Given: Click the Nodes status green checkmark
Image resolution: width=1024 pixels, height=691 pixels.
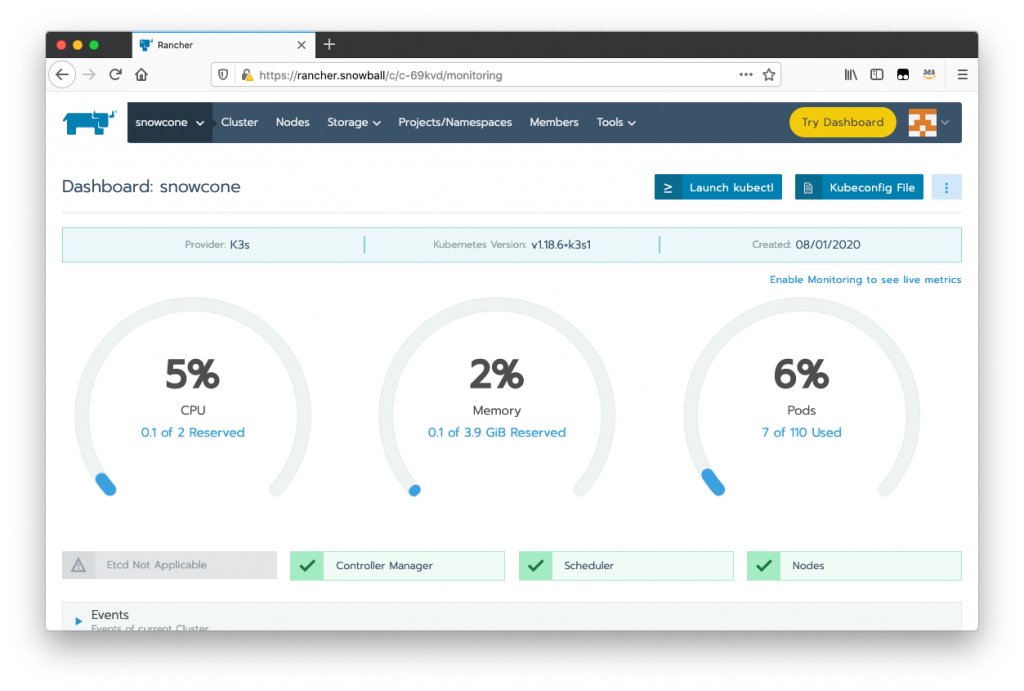Looking at the screenshot, I should (763, 566).
